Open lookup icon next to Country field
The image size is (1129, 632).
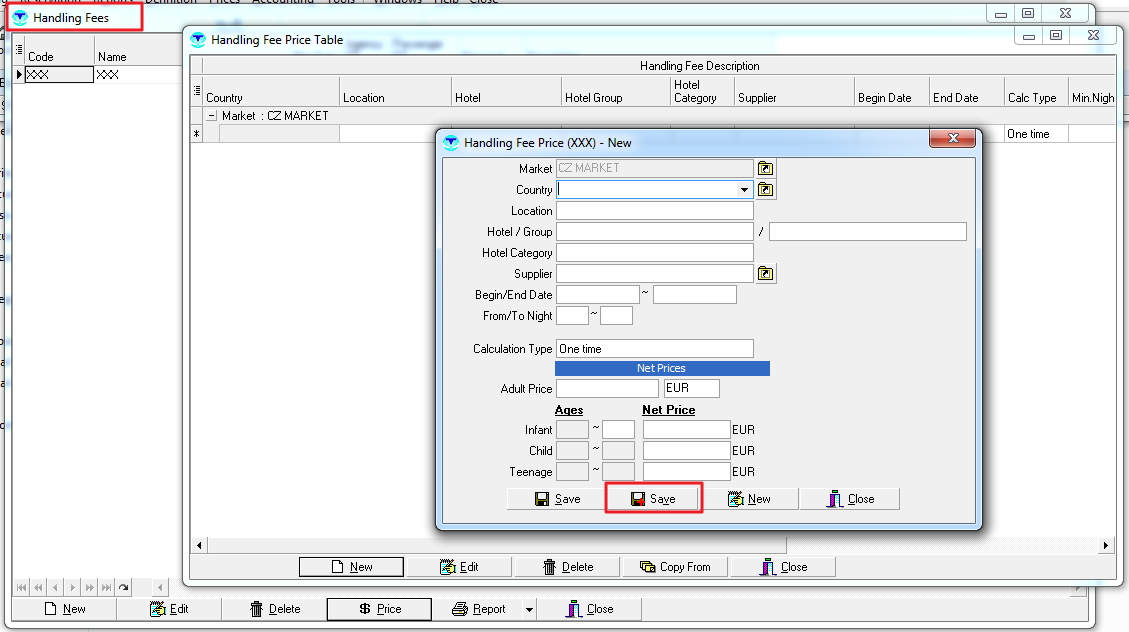(766, 190)
